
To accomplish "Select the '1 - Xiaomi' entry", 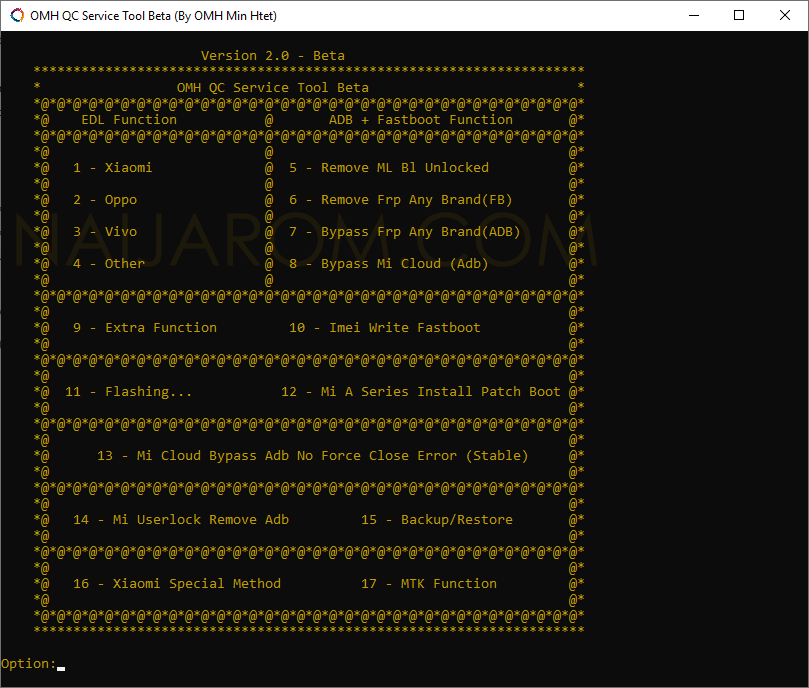I will click(112, 168).
